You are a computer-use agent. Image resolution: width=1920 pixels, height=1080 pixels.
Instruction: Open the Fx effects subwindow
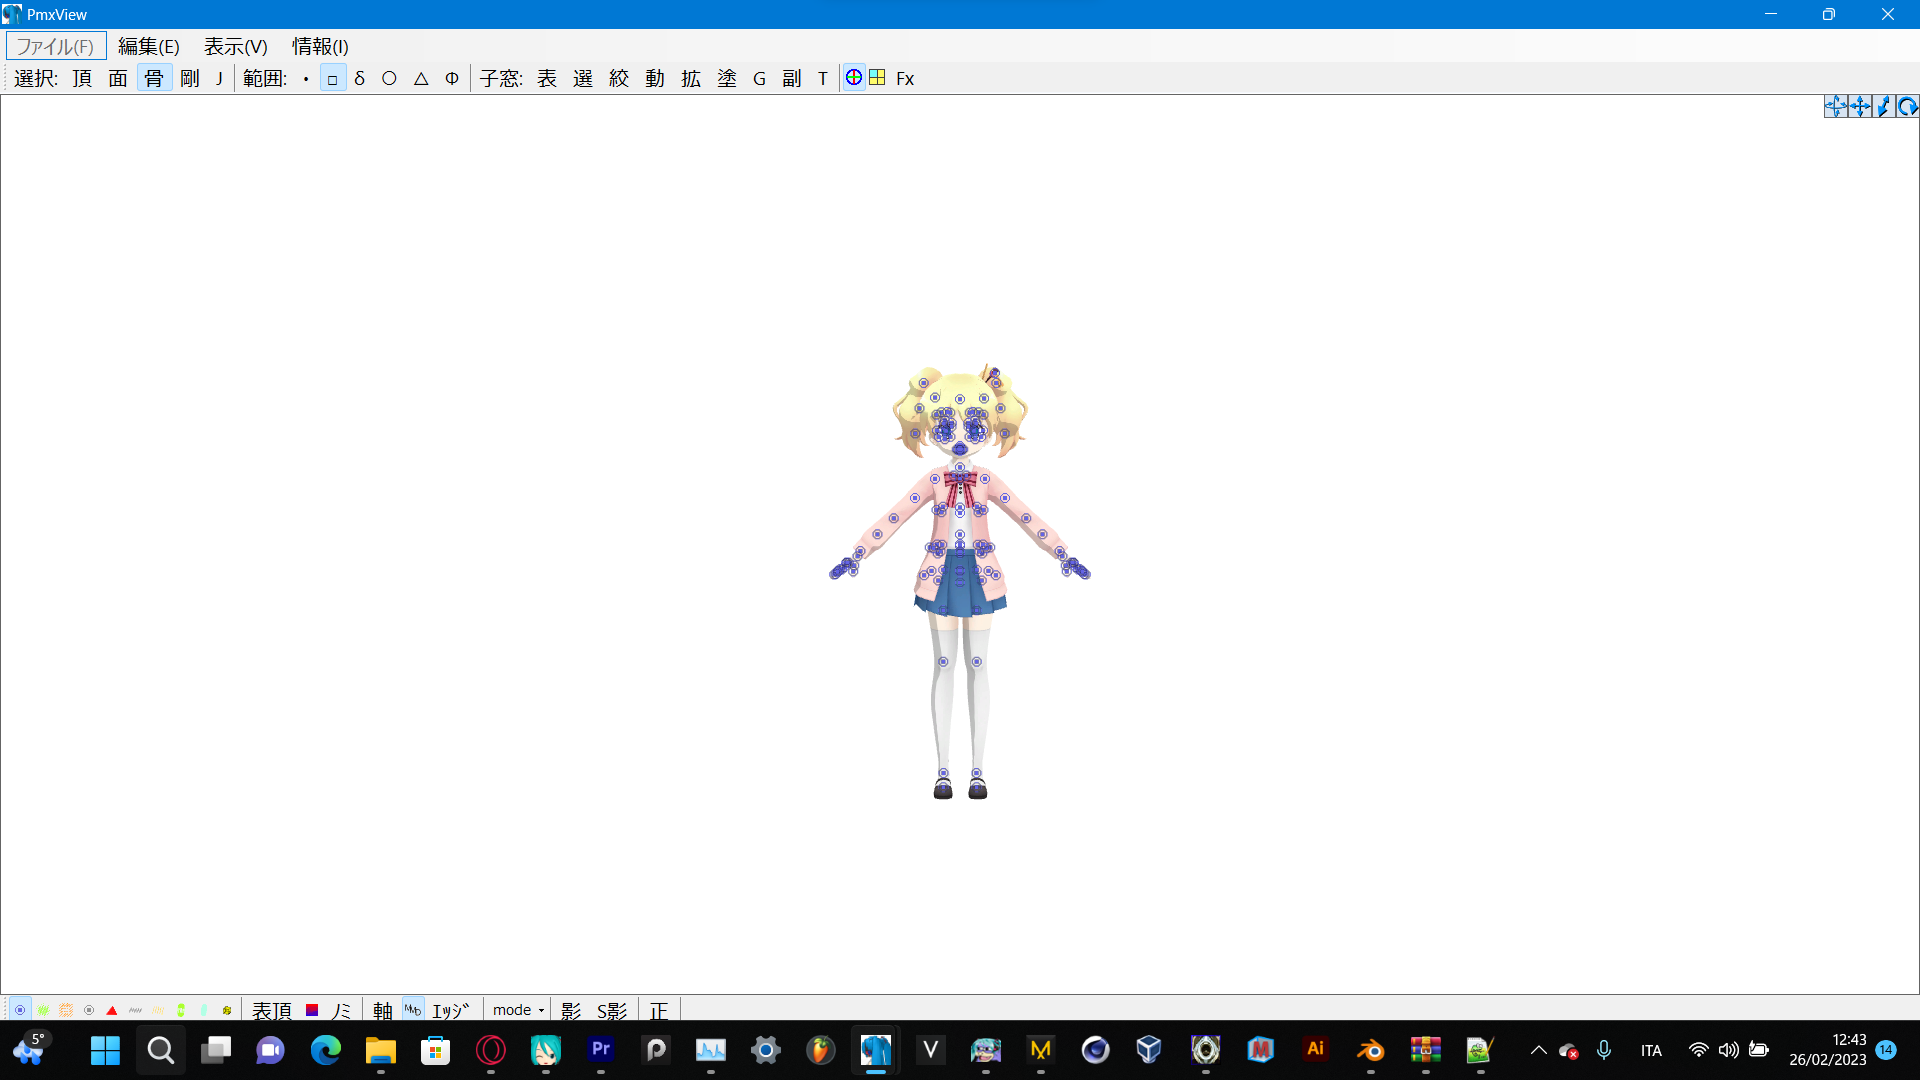[904, 78]
